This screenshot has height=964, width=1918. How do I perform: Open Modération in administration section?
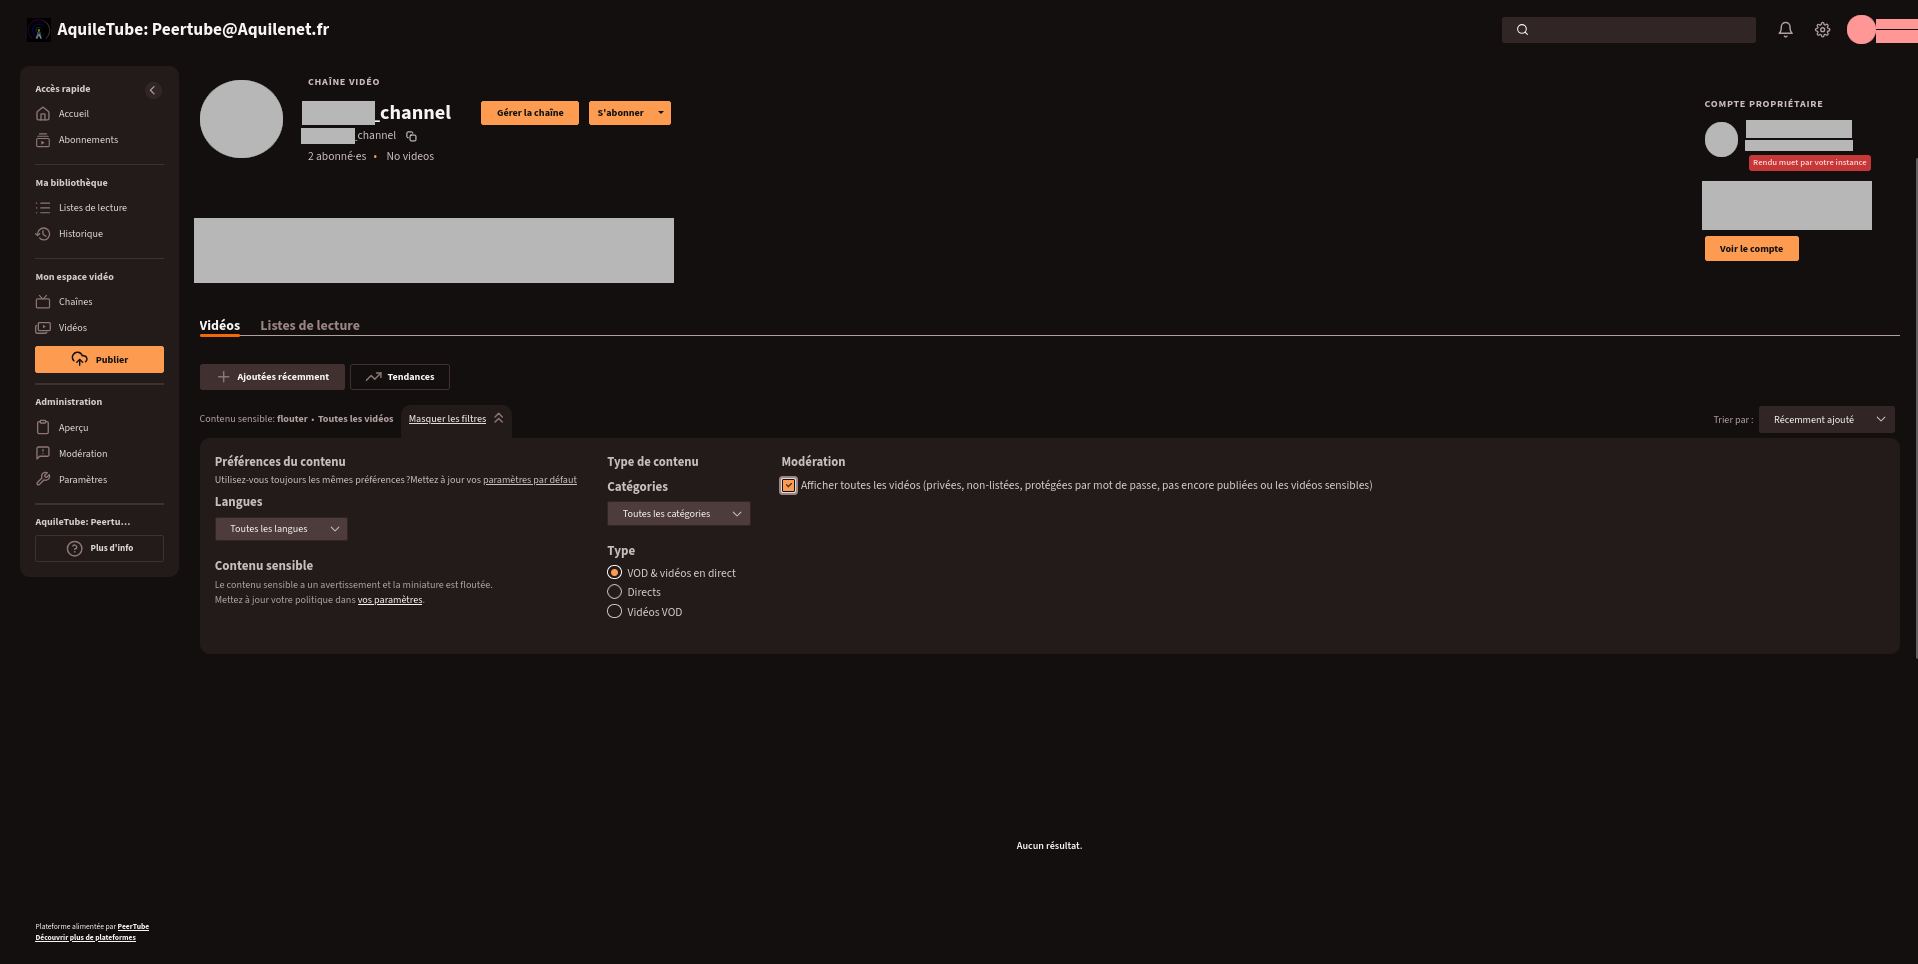[82, 454]
